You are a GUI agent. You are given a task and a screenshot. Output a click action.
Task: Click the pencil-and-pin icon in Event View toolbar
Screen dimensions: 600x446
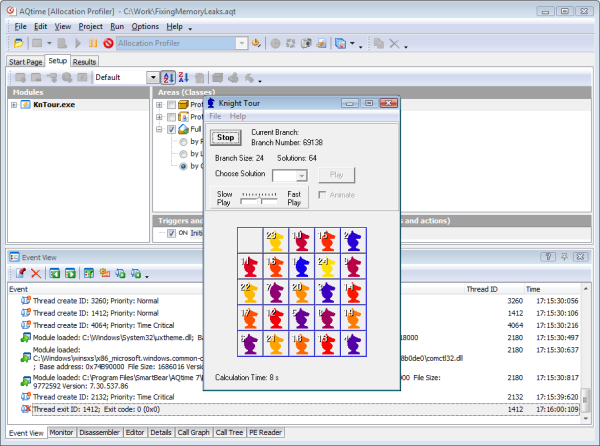[x=21, y=273]
